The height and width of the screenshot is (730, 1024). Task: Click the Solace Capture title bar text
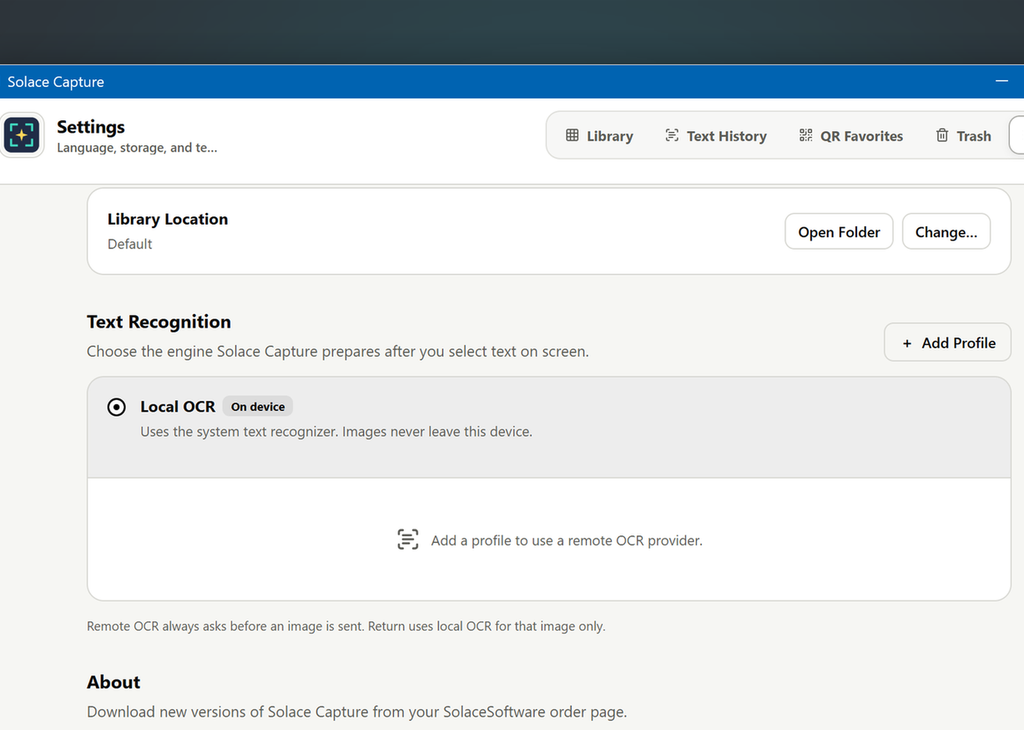(56, 82)
